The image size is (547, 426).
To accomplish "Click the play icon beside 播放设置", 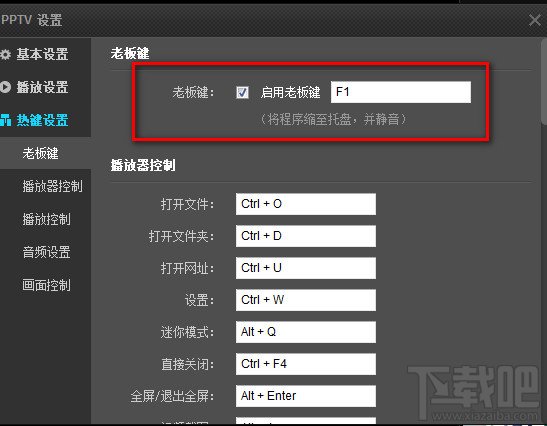I will click(5, 87).
